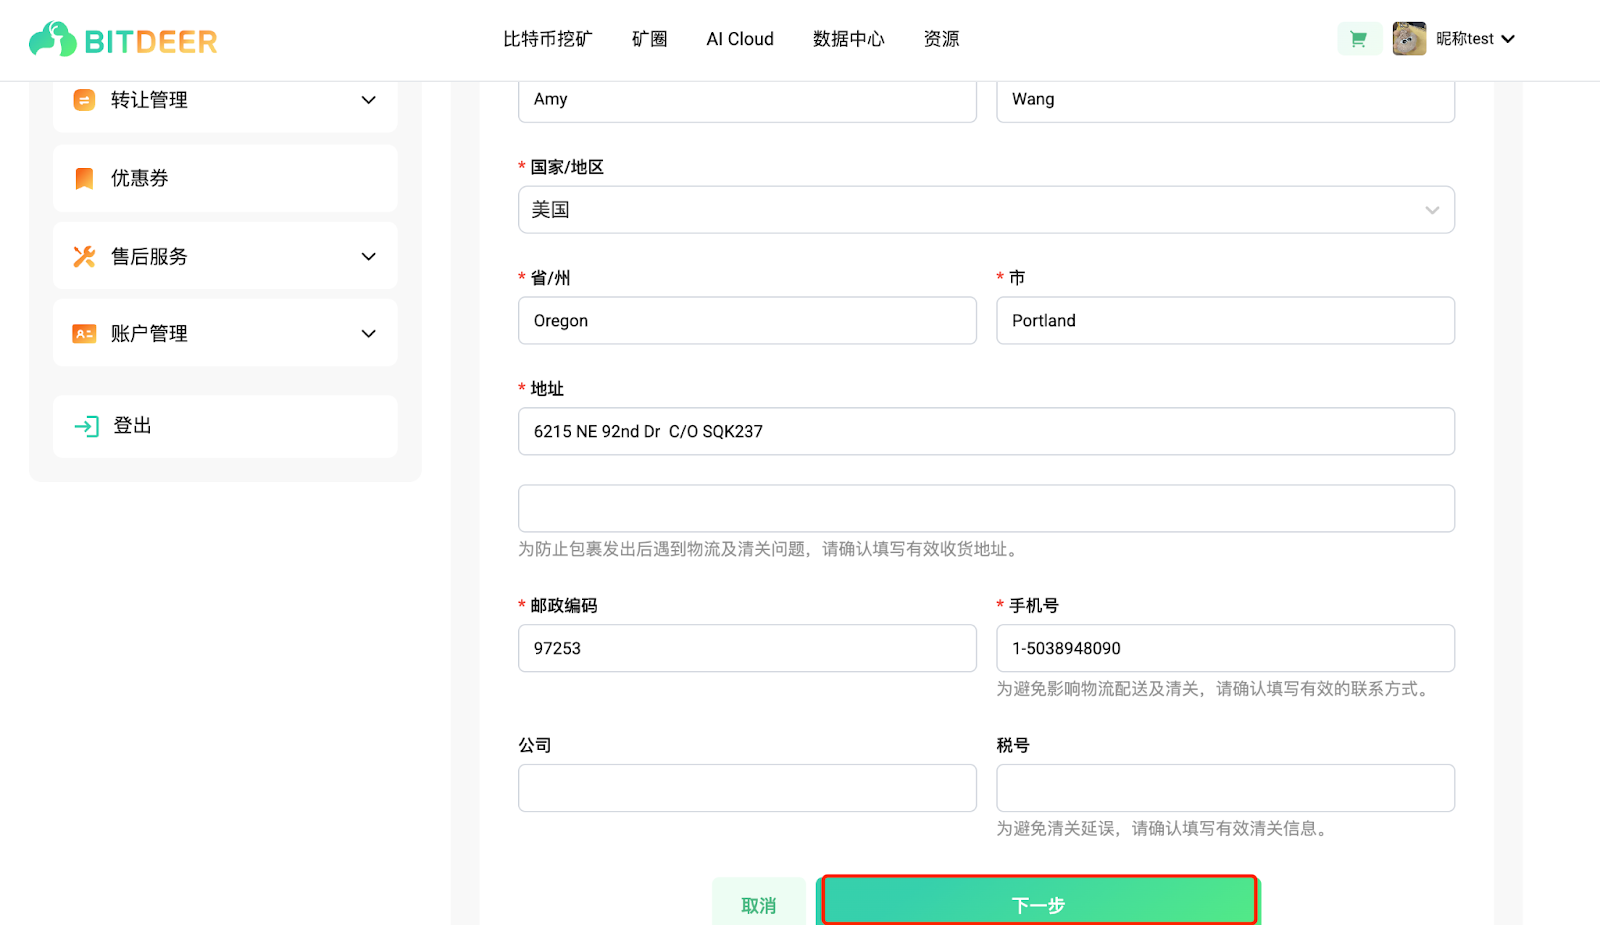1600x925 pixels.
Task: Expand the 转让管理 chevron
Action: [368, 100]
